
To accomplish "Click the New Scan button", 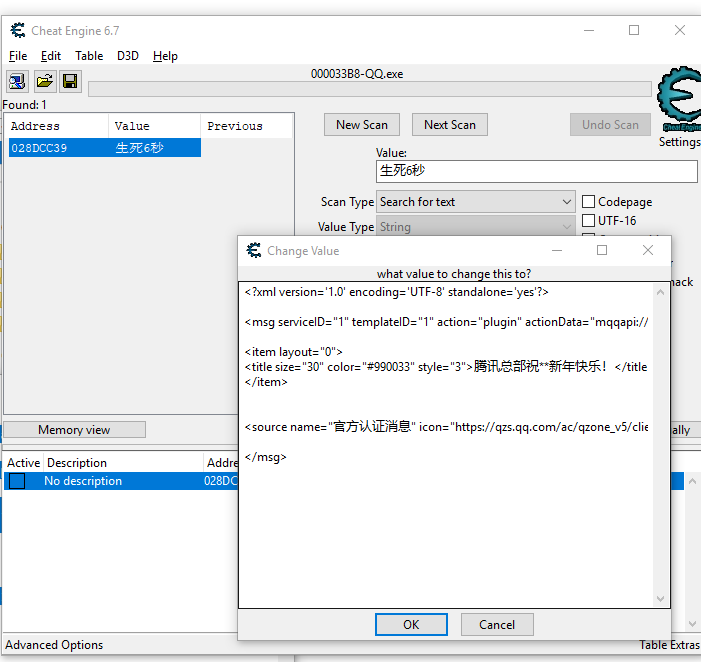I will (x=362, y=125).
